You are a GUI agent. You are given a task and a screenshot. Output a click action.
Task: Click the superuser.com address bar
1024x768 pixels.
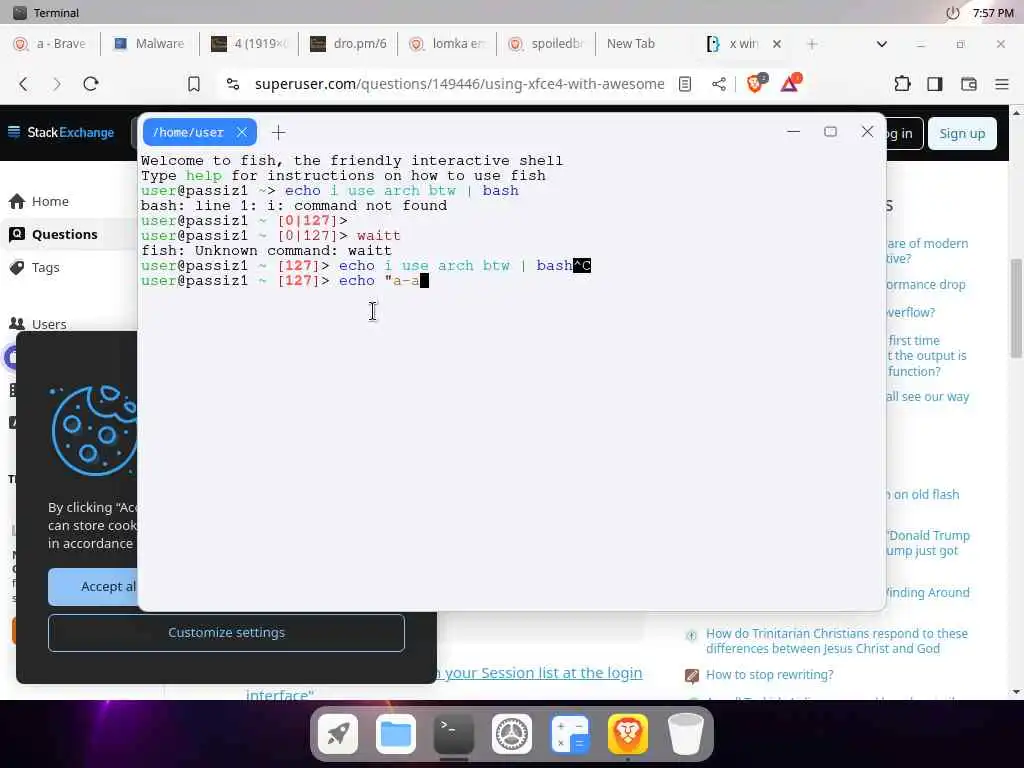pyautogui.click(x=459, y=84)
